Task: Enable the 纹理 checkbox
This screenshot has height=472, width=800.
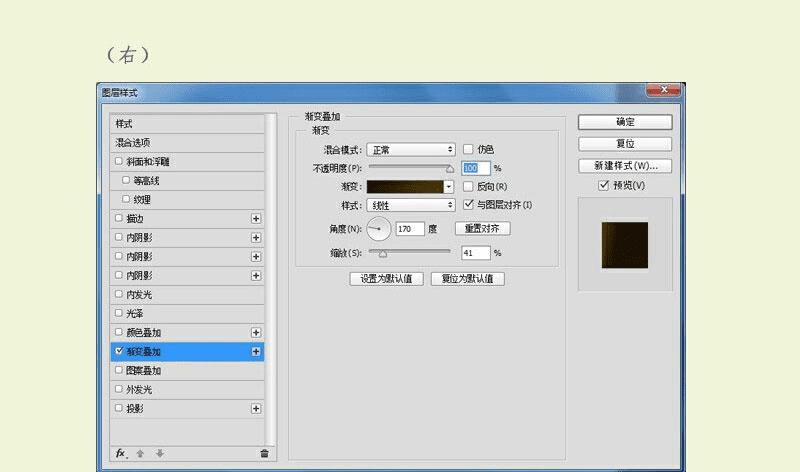Action: pyautogui.click(x=126, y=199)
